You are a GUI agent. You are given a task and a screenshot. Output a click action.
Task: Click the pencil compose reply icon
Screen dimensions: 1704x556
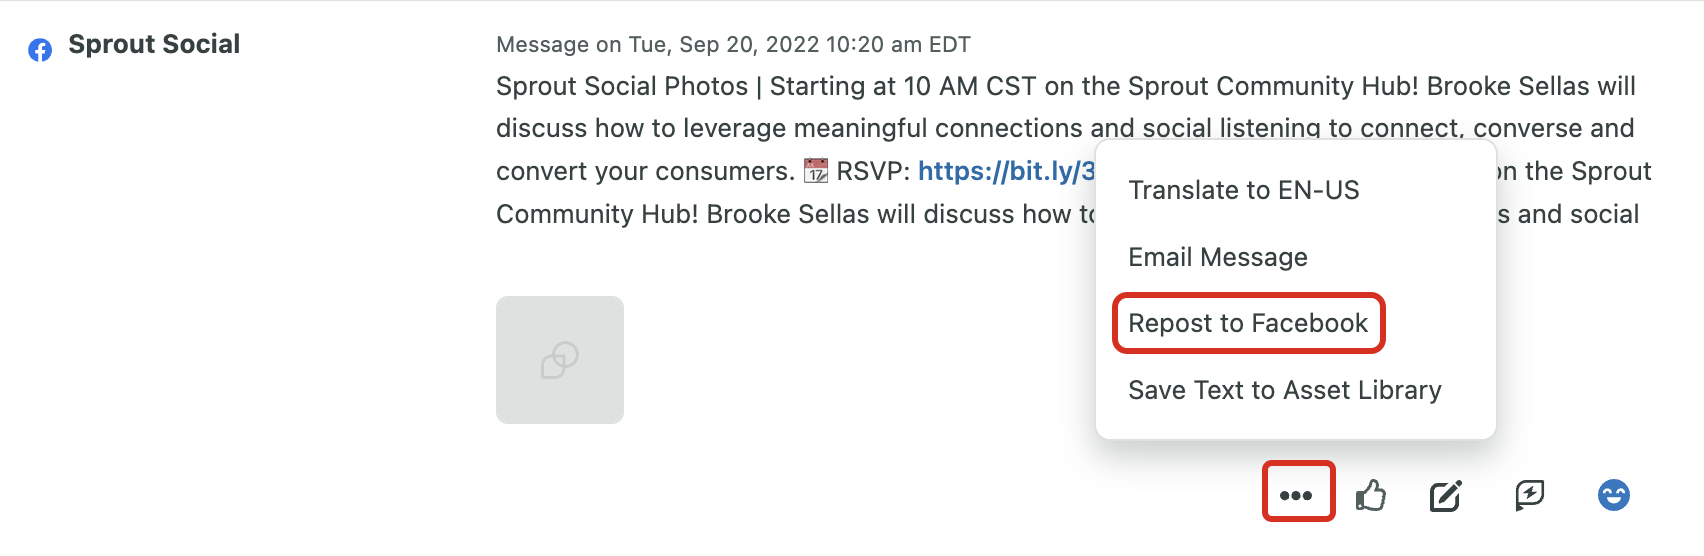1446,495
